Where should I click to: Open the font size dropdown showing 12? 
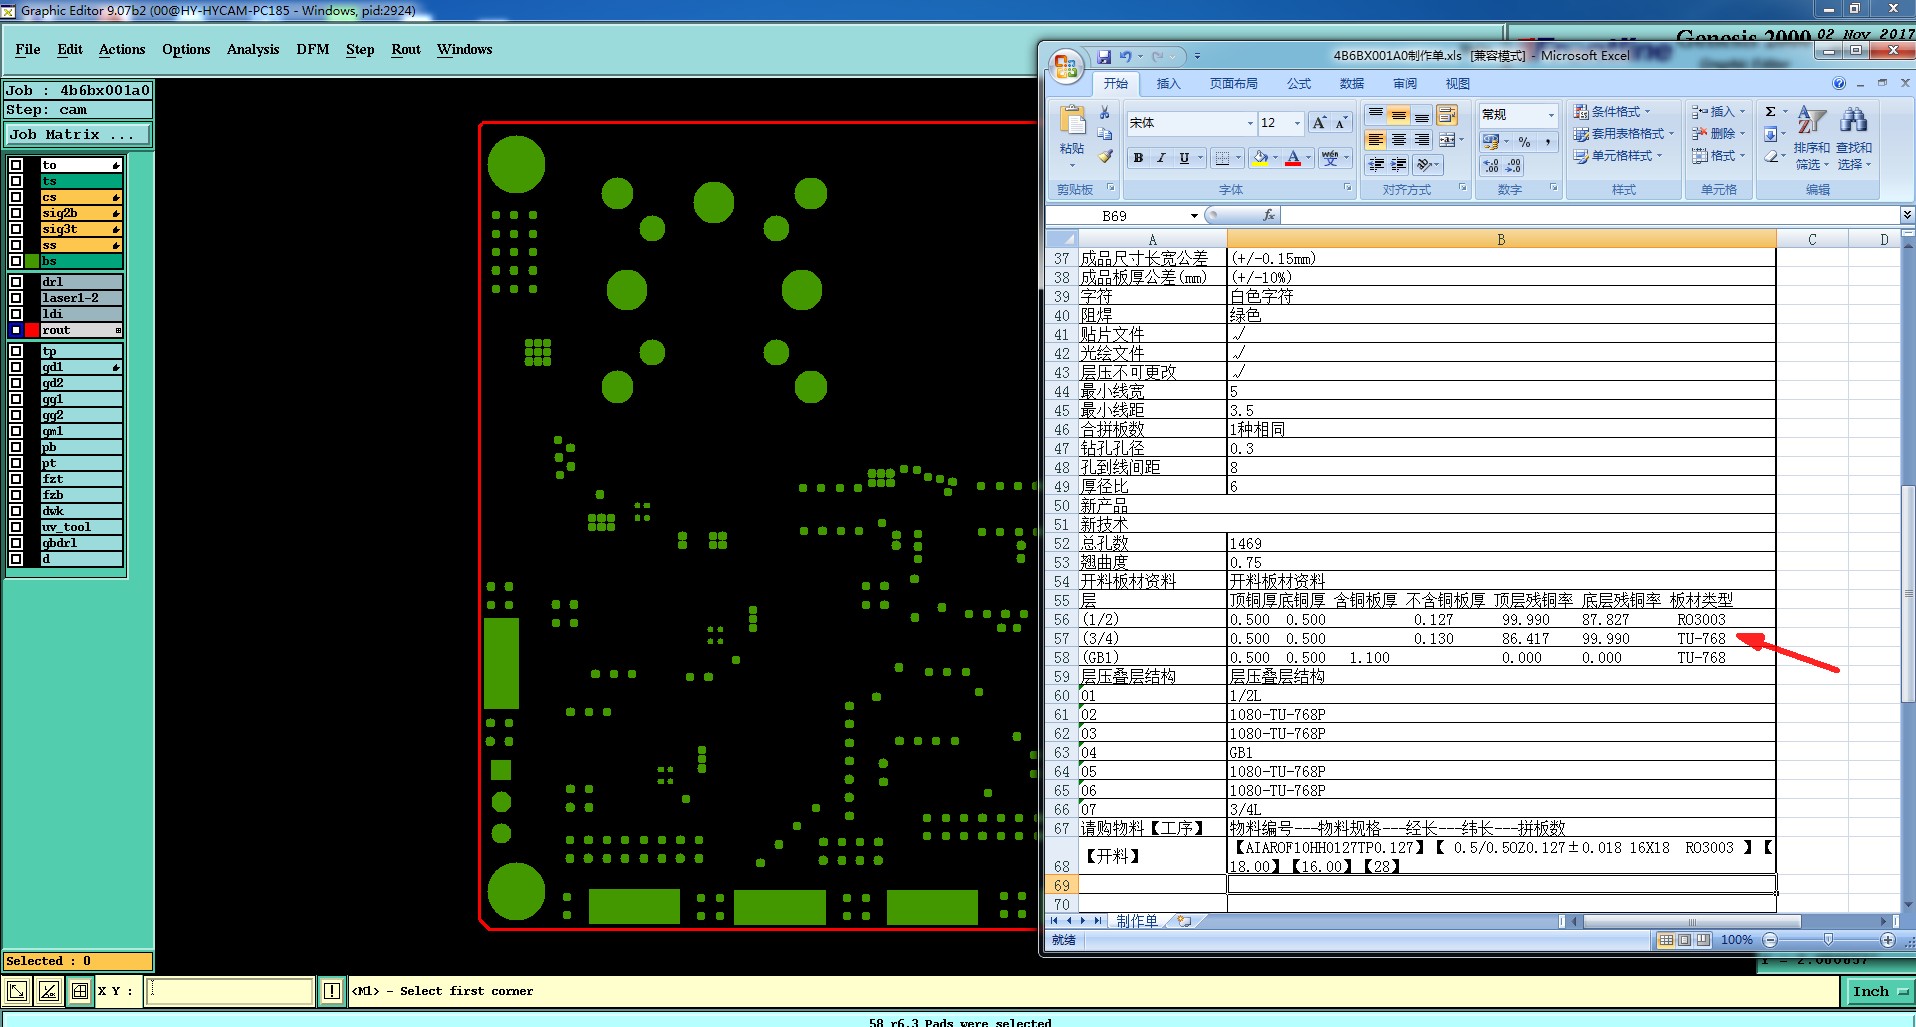click(1297, 123)
